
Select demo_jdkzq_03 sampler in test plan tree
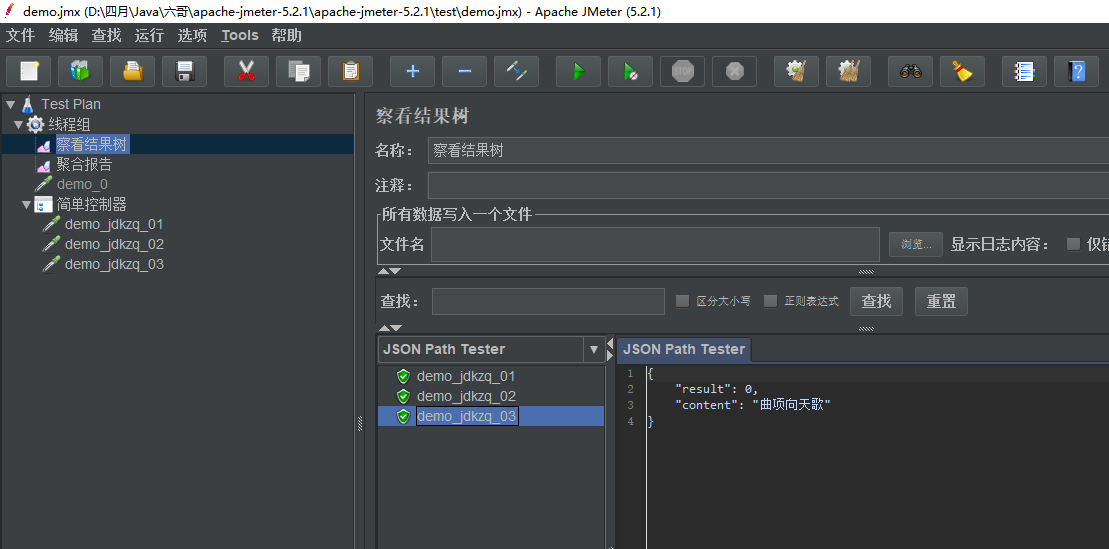pyautogui.click(x=113, y=264)
